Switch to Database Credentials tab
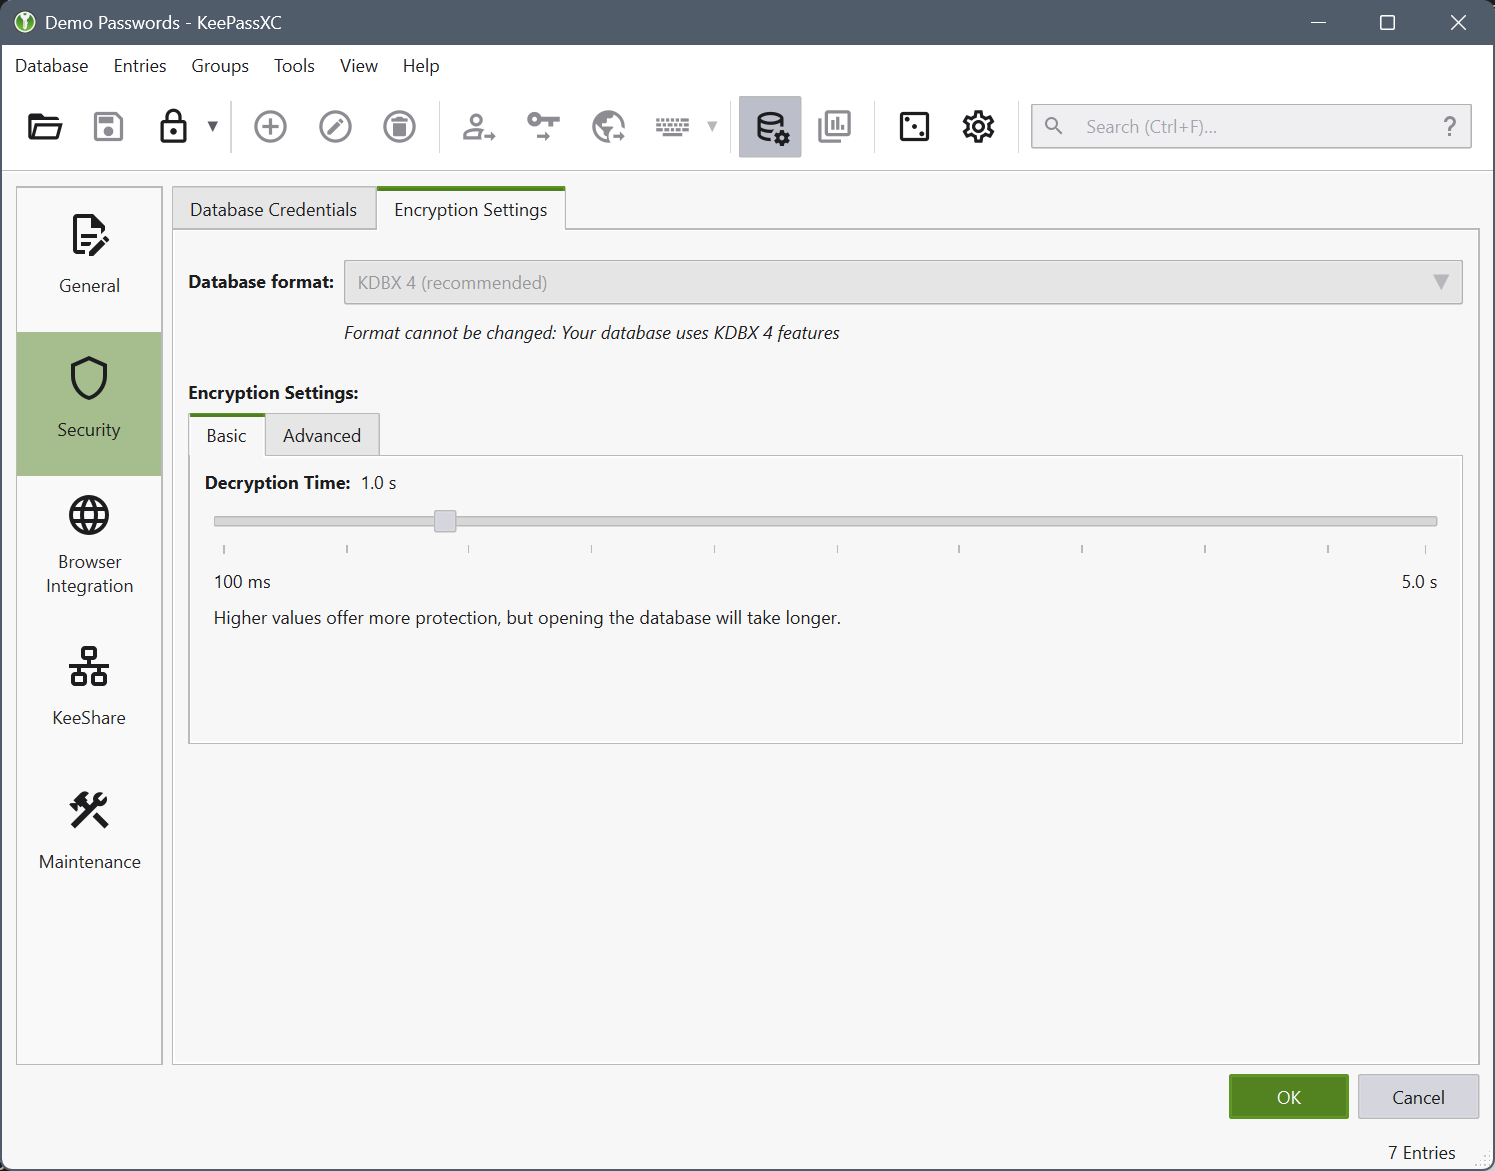Screen dimensions: 1495x1171 (273, 210)
